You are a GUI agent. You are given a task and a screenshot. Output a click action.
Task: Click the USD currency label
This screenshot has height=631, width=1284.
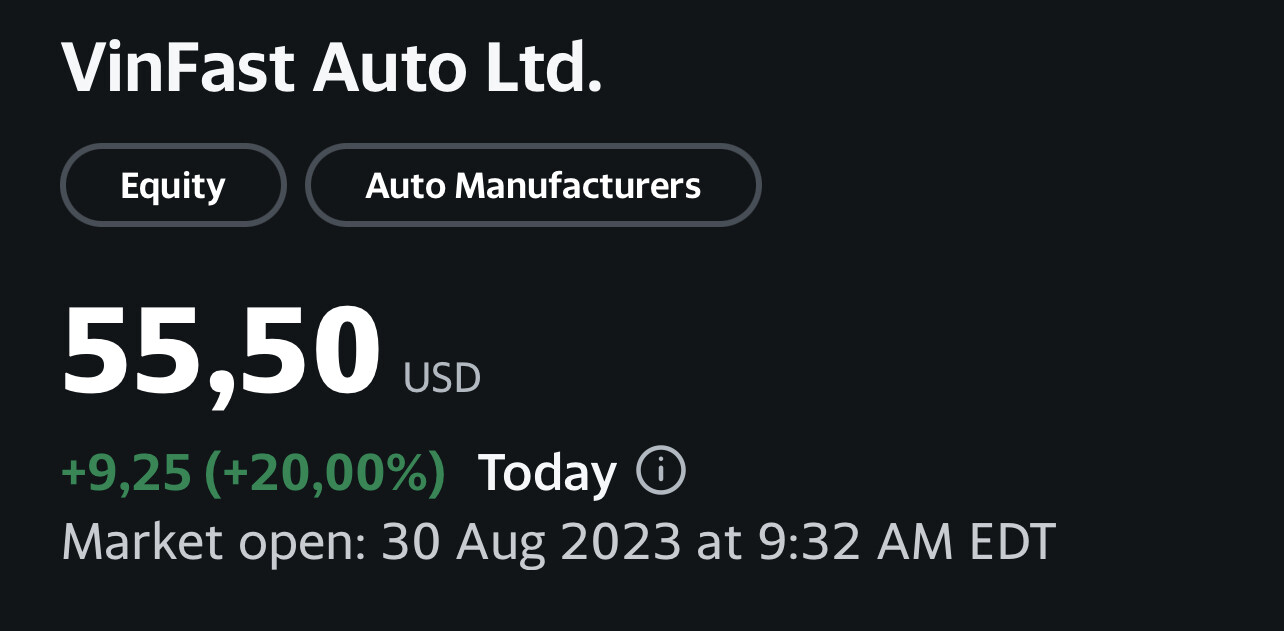coord(442,379)
